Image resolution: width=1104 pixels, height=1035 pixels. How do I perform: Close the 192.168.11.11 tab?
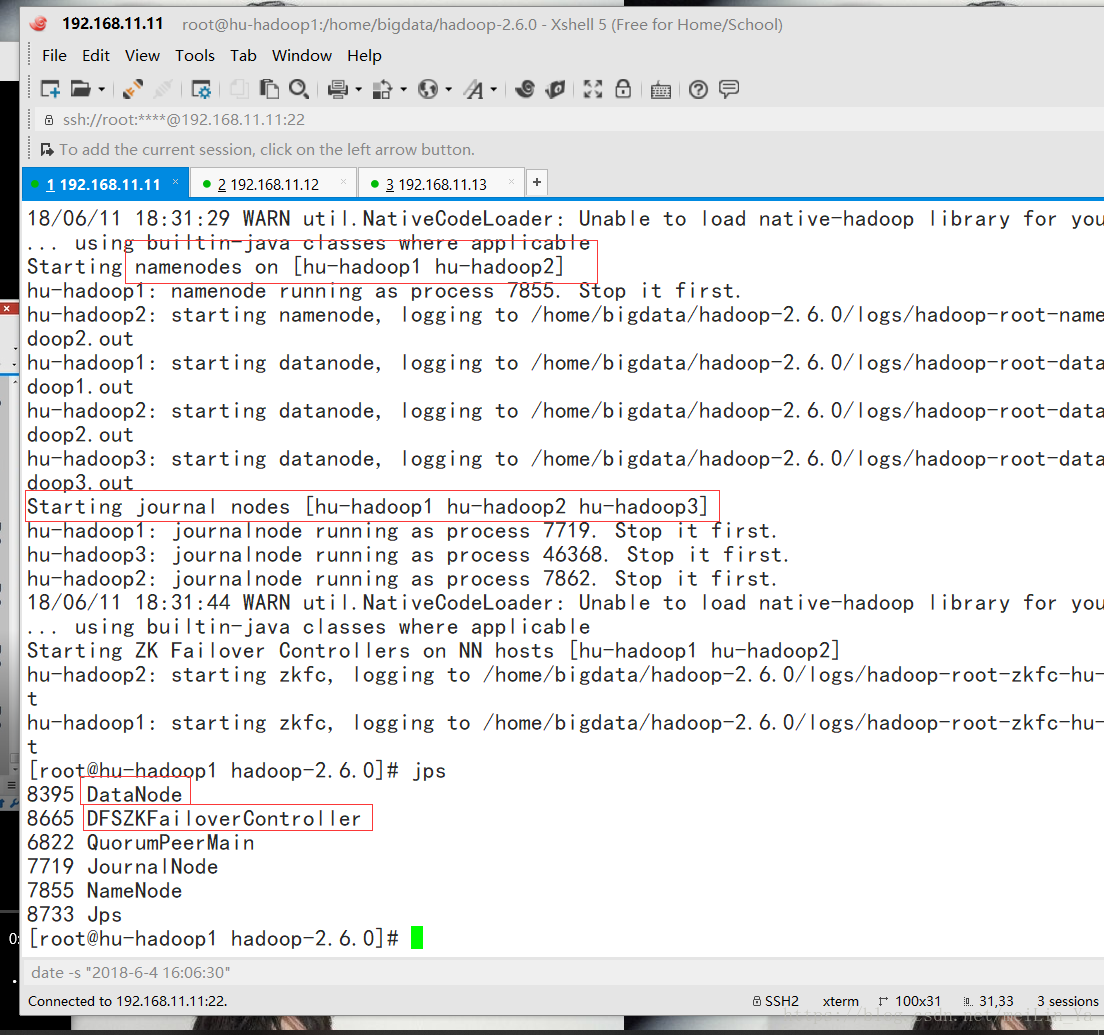pyautogui.click(x=175, y=182)
